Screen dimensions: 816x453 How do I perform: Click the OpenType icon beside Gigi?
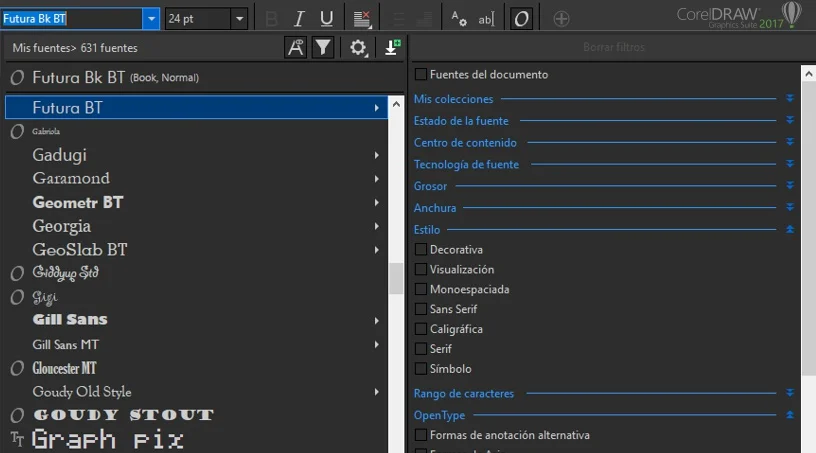(17, 297)
